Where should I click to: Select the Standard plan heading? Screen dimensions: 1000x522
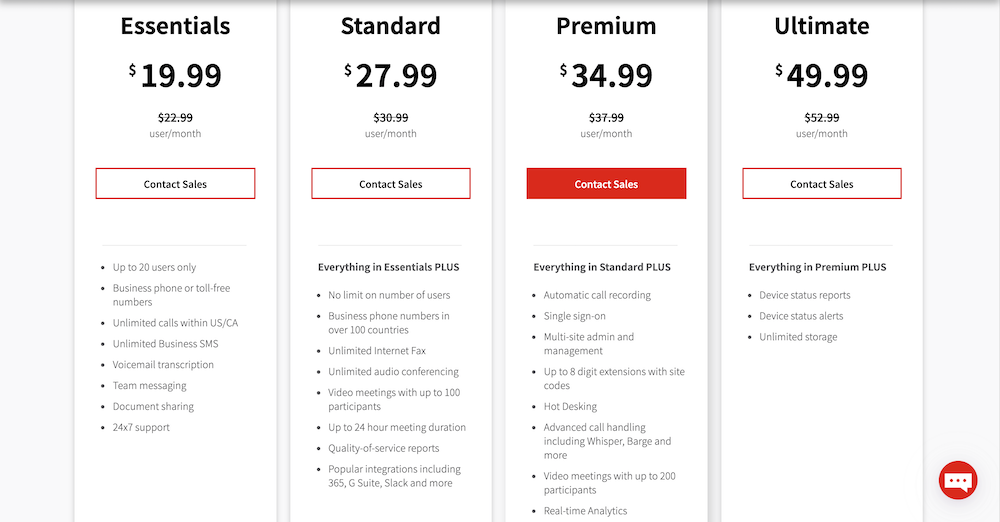[391, 26]
